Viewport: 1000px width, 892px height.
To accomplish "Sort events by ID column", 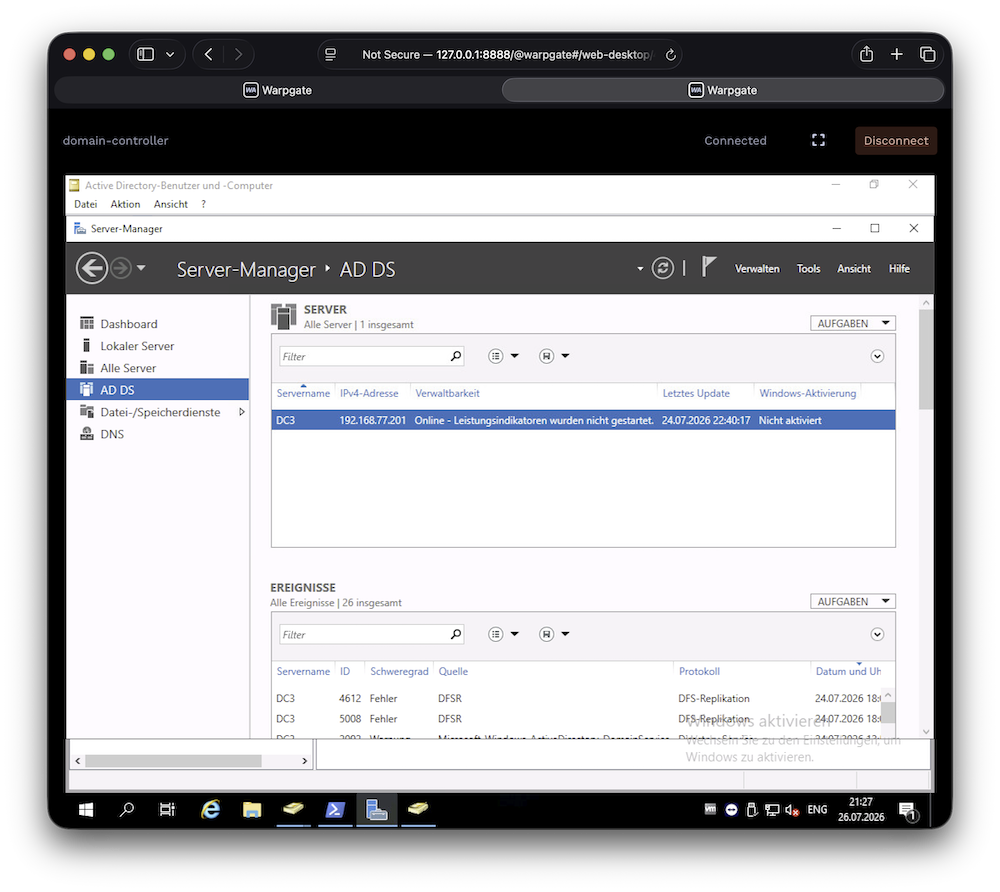I will pos(345,671).
